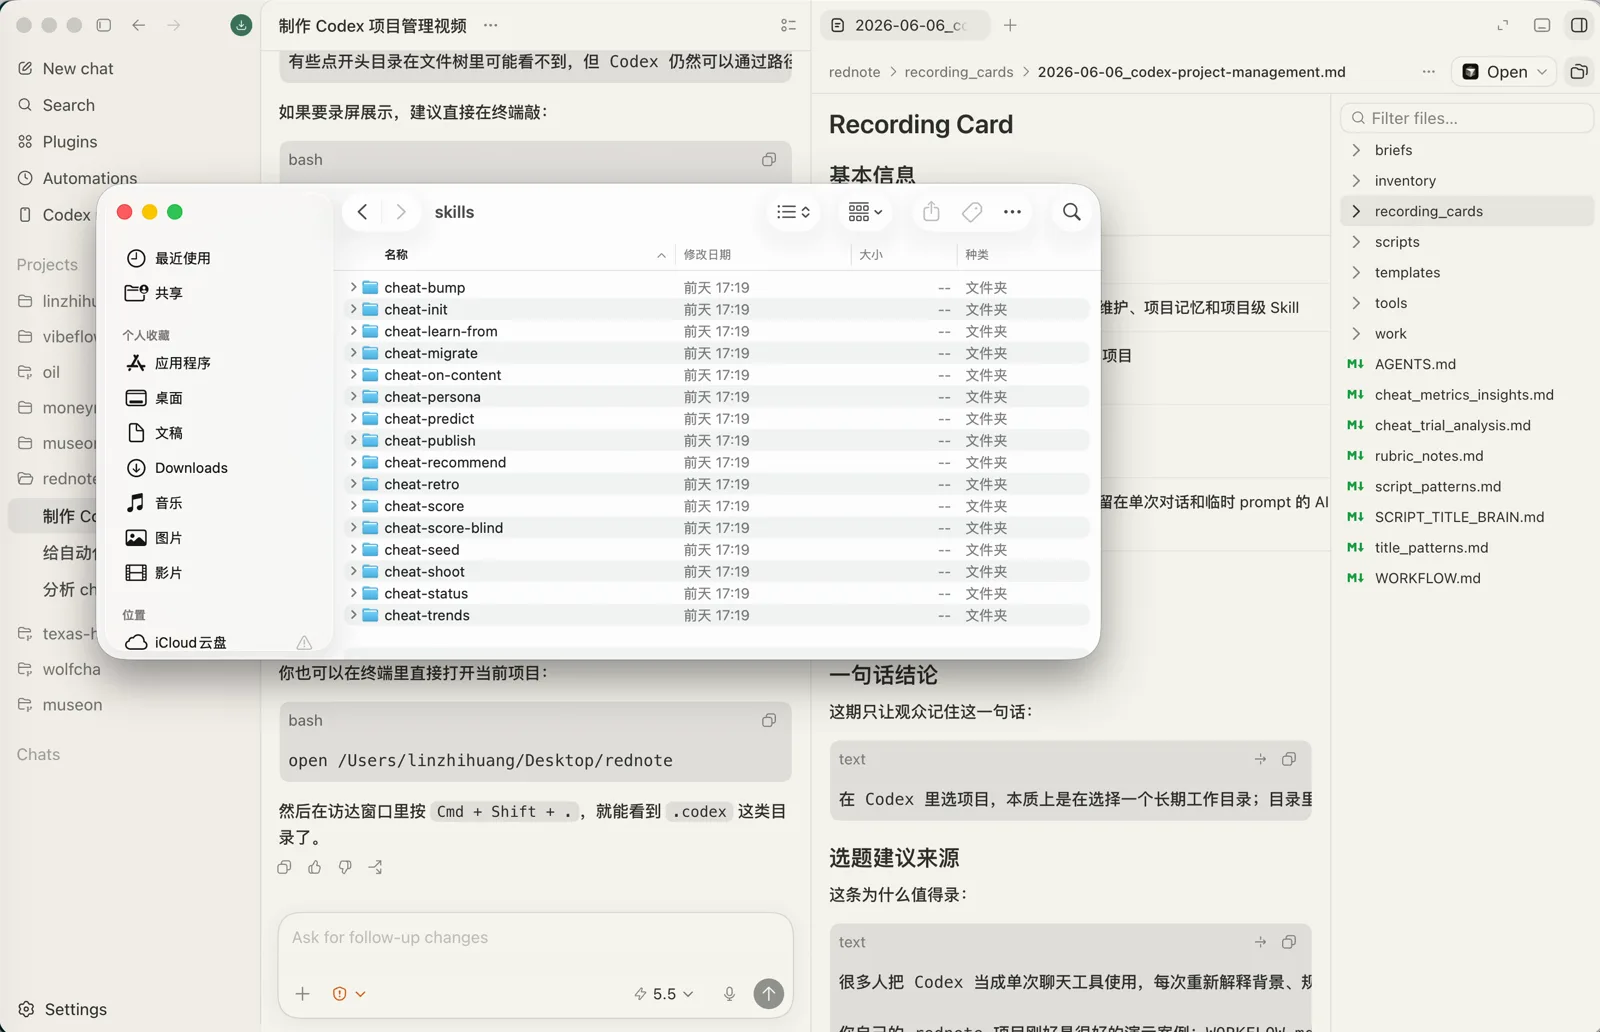This screenshot has width=1600, height=1032.
Task: Open AGENTS.md in the file tree
Action: tap(1415, 364)
